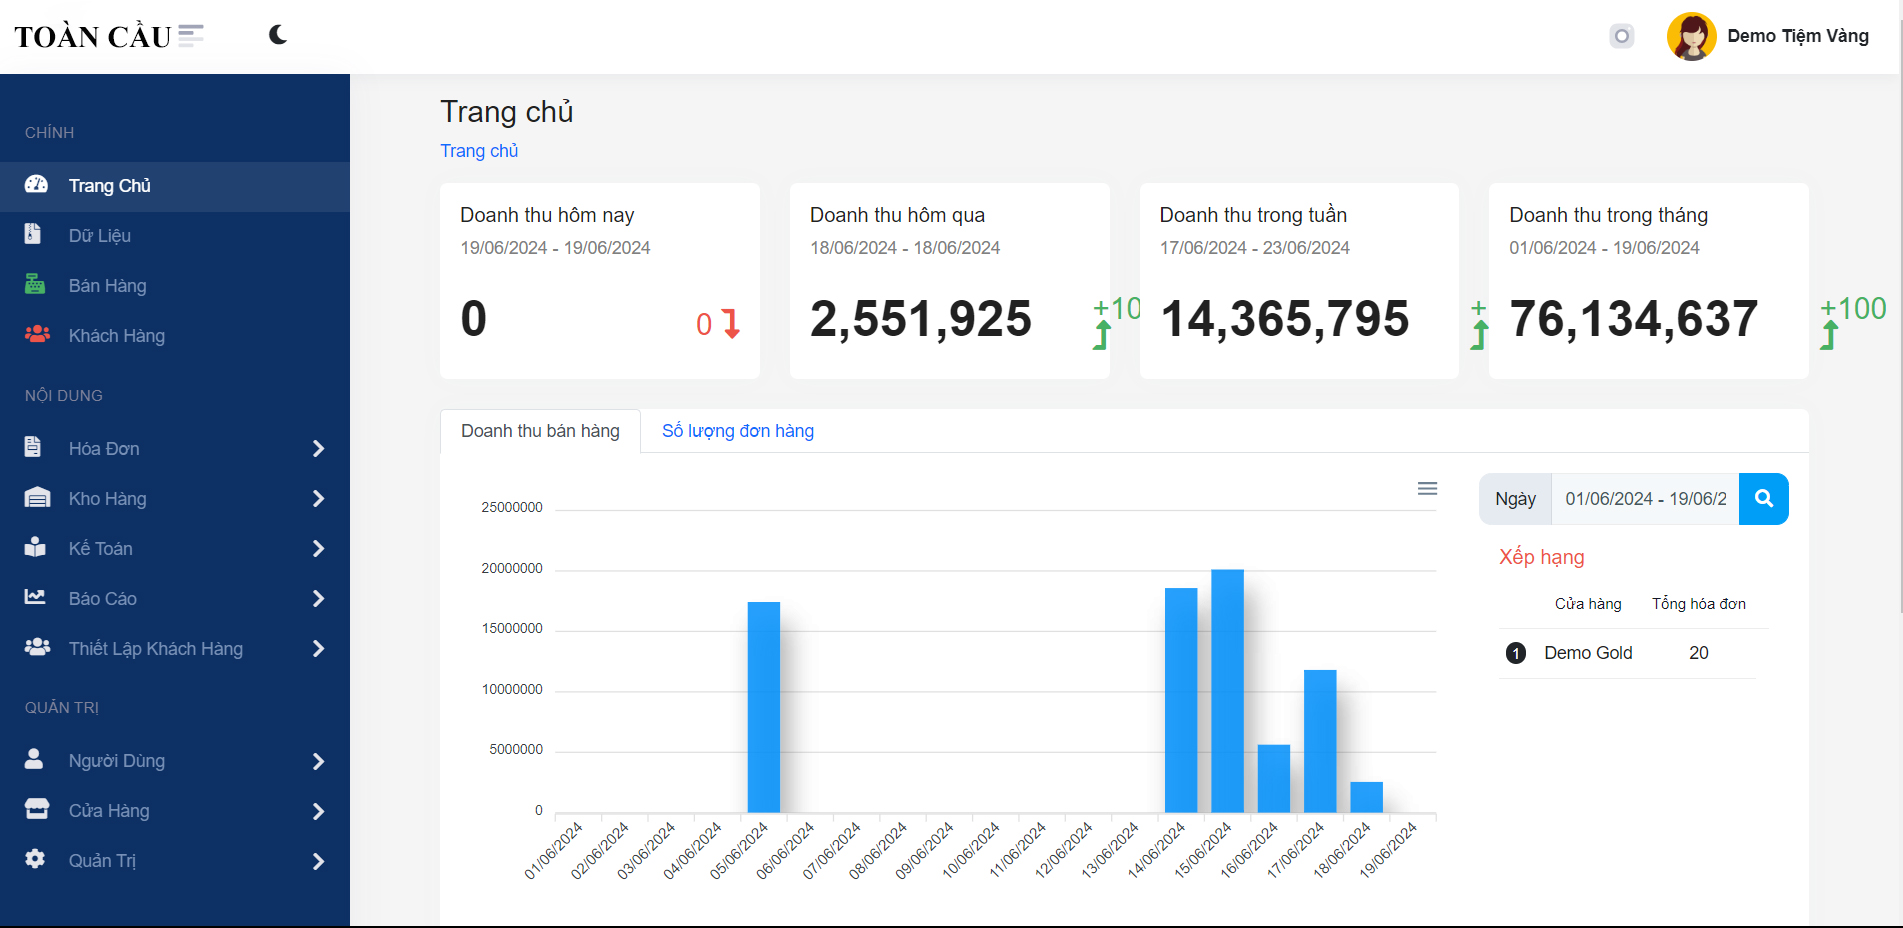
Task: Expand the Hóa Đơn submenu chevron
Action: tap(318, 449)
